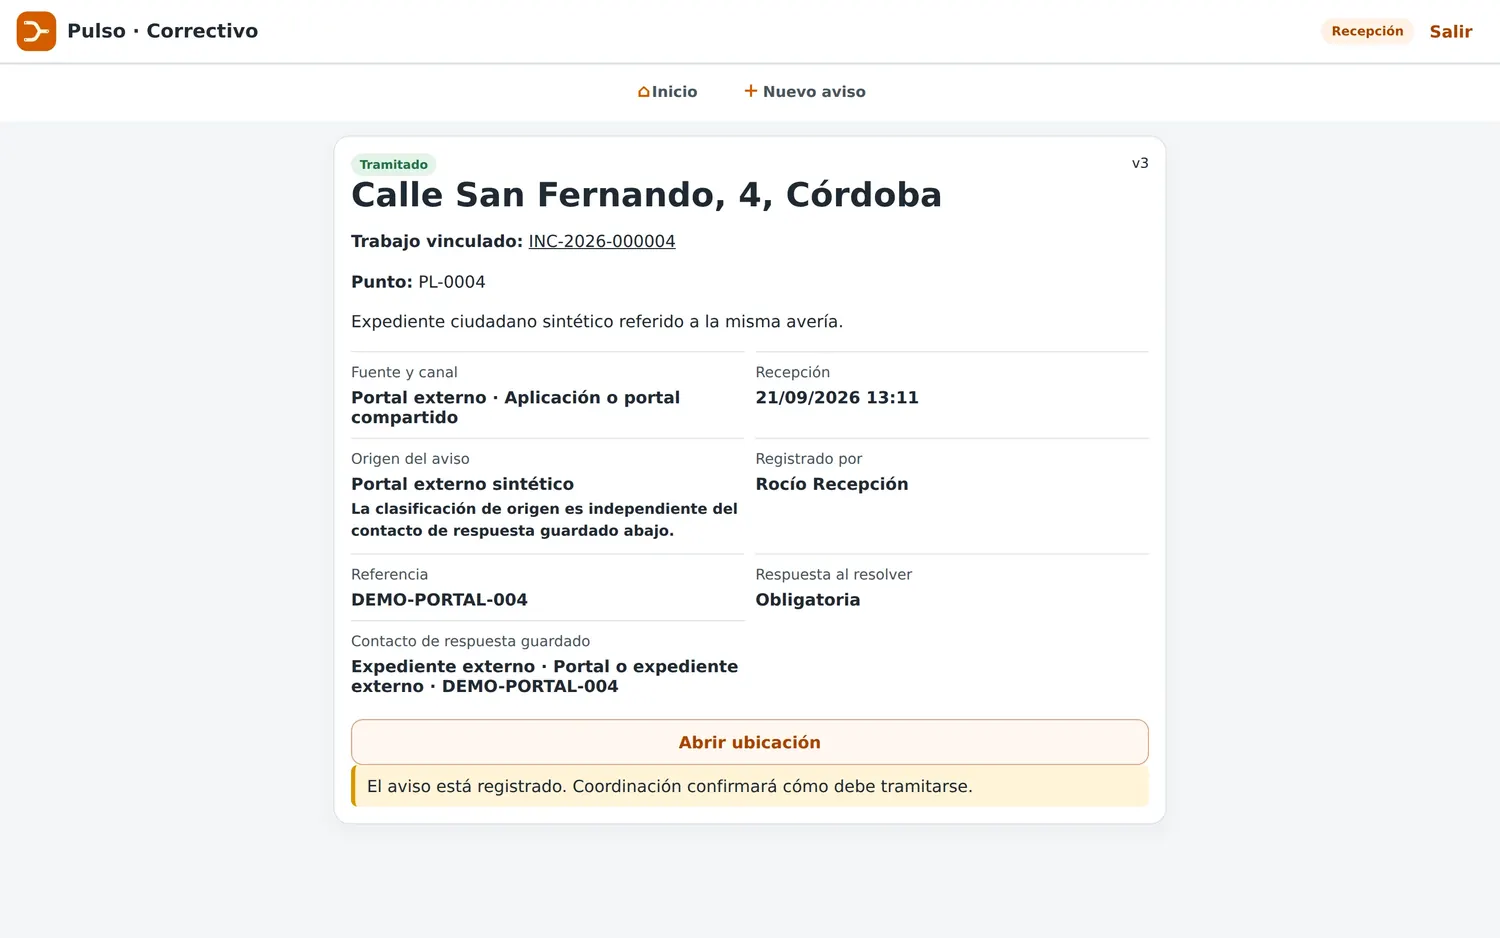Click the plus icon beside Nuevo aviso
Screen dimensions: 1500x938
751,91
